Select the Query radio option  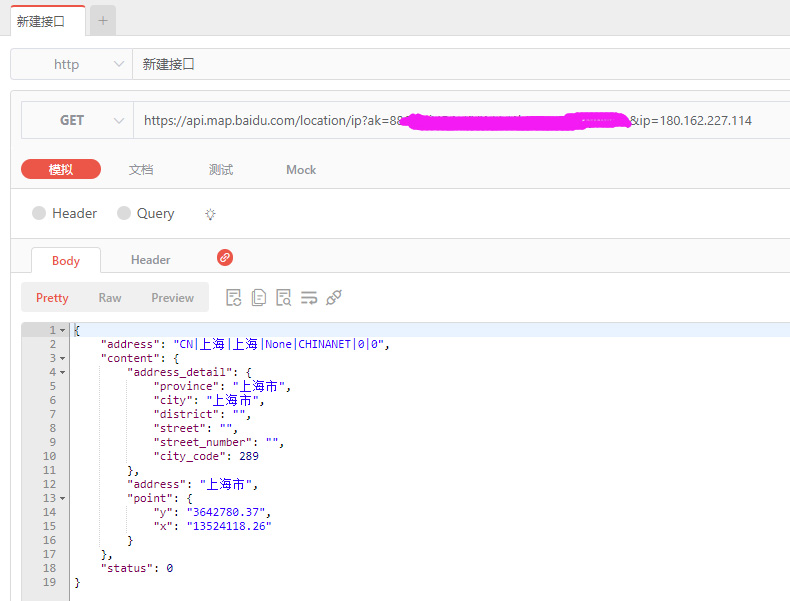point(146,214)
